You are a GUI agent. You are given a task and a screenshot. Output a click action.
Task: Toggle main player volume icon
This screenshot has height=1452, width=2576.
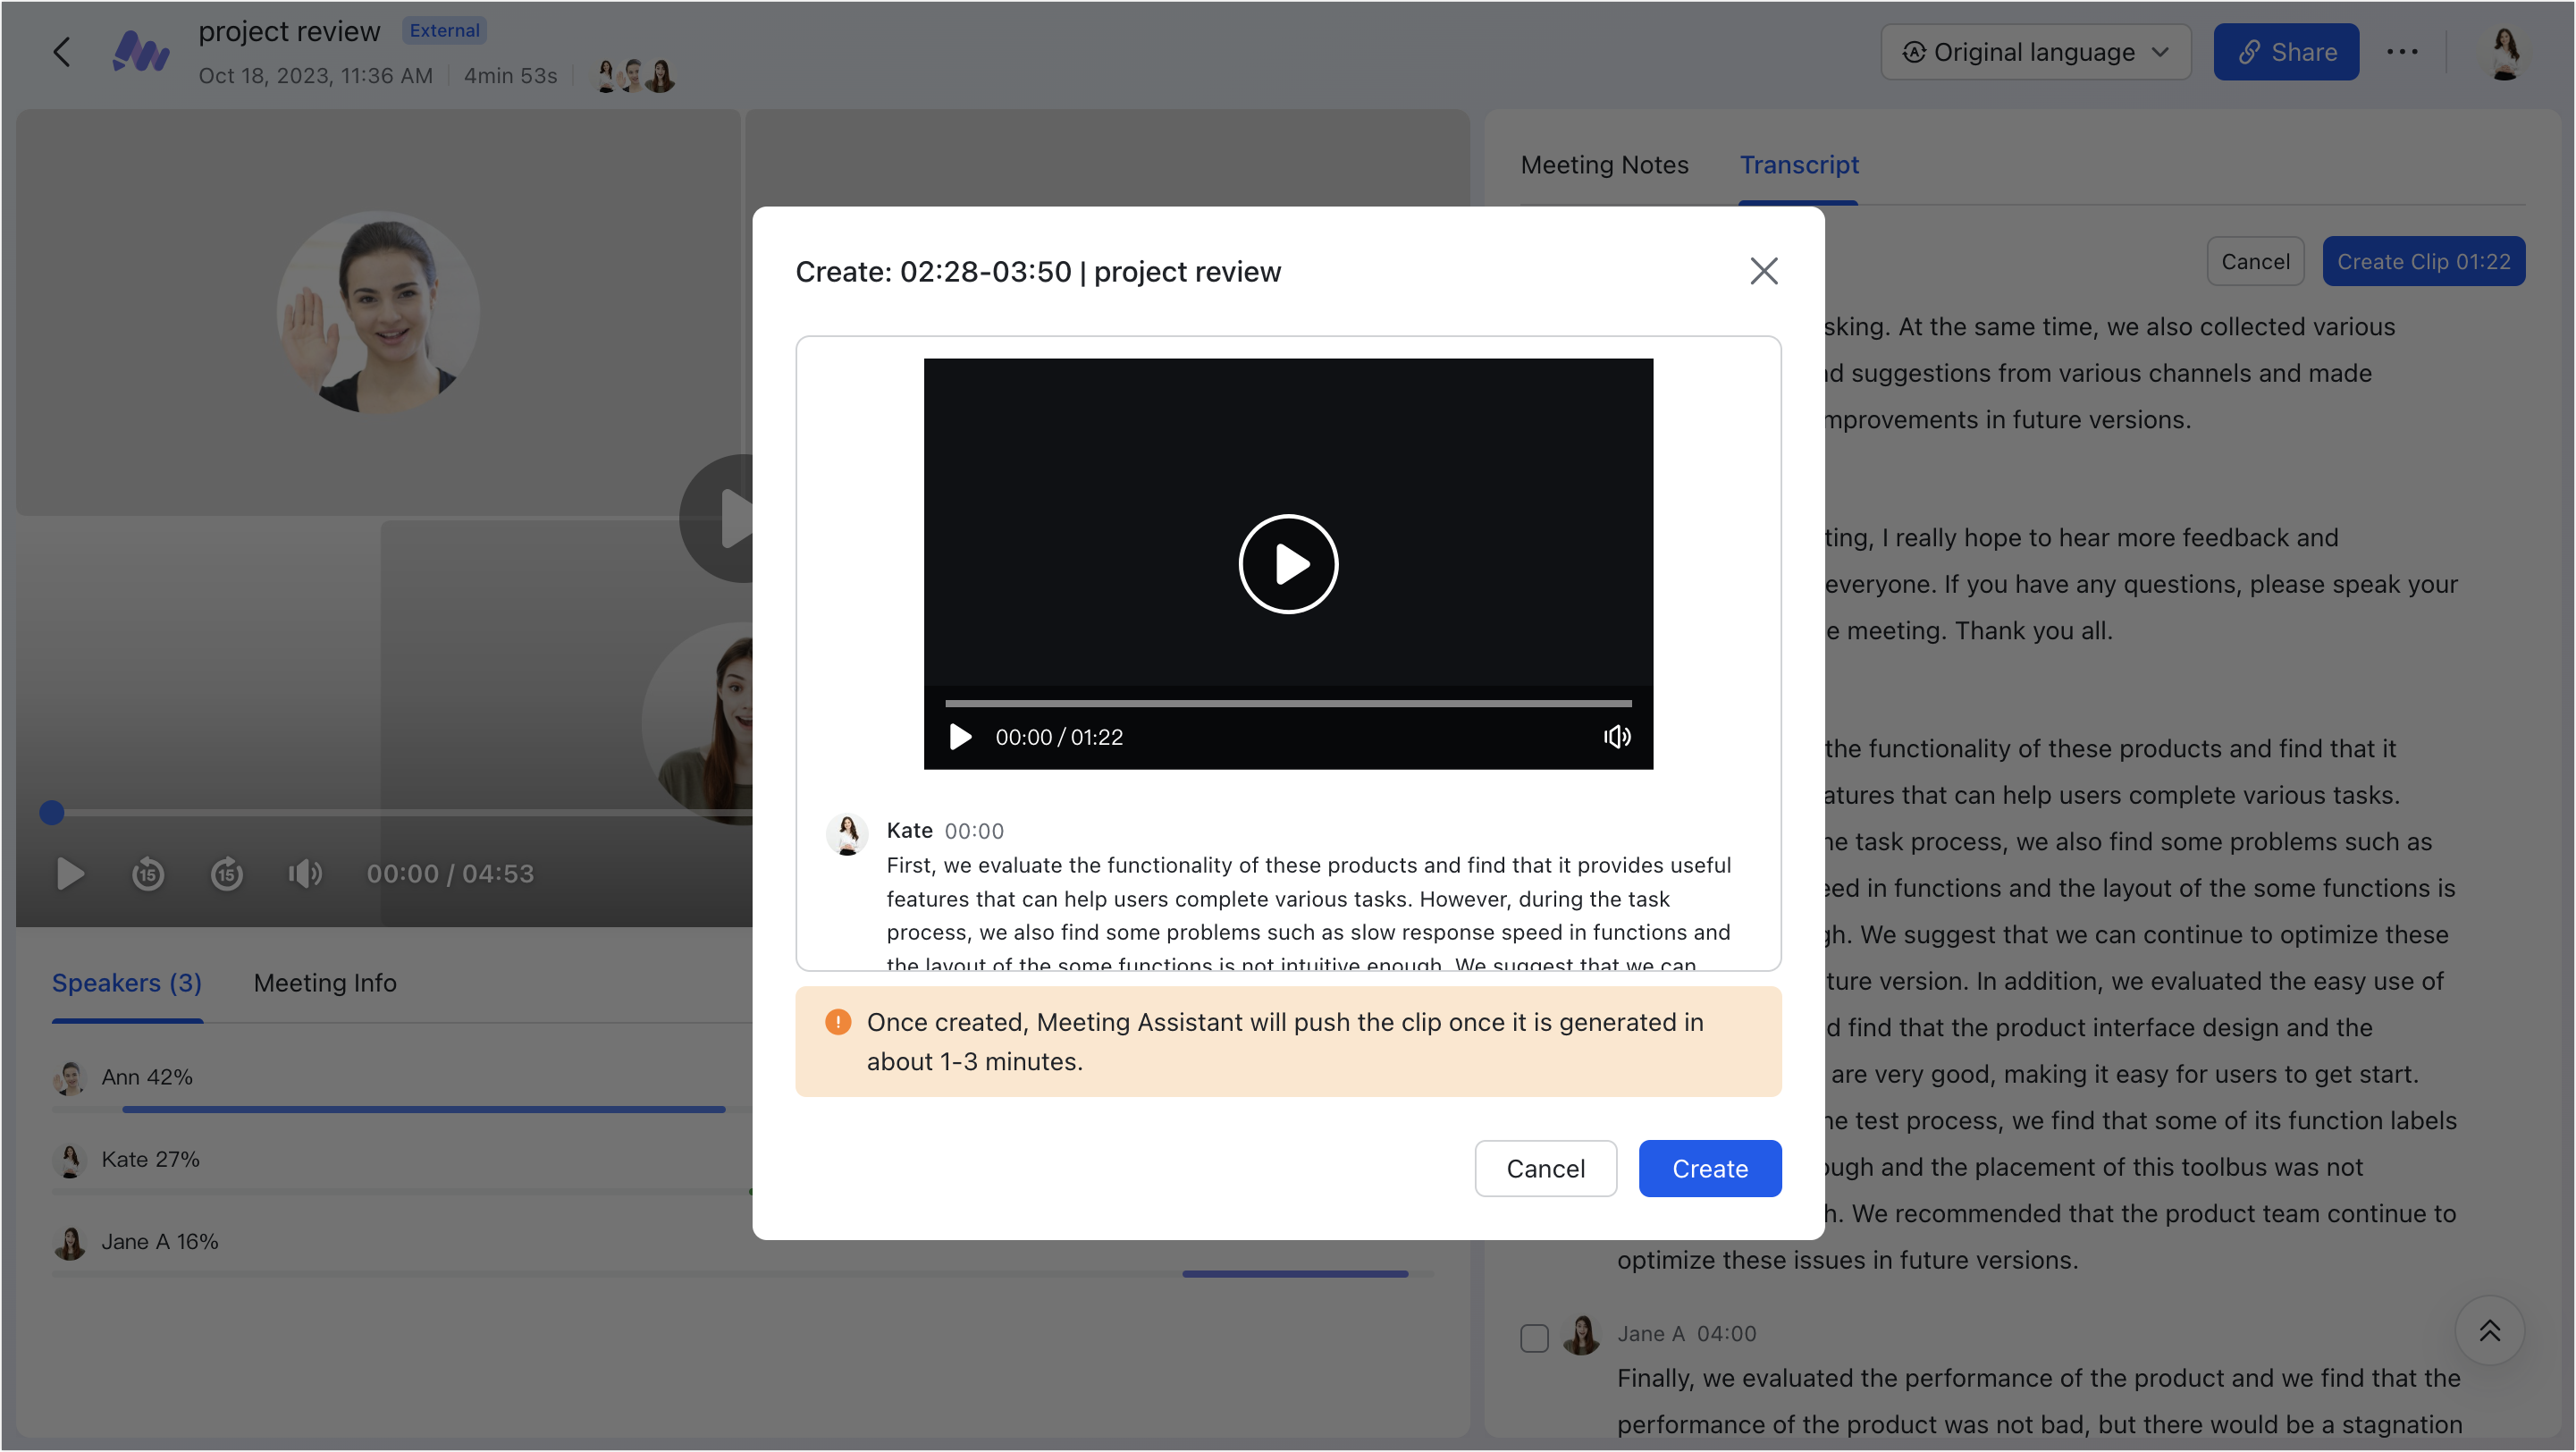click(305, 874)
